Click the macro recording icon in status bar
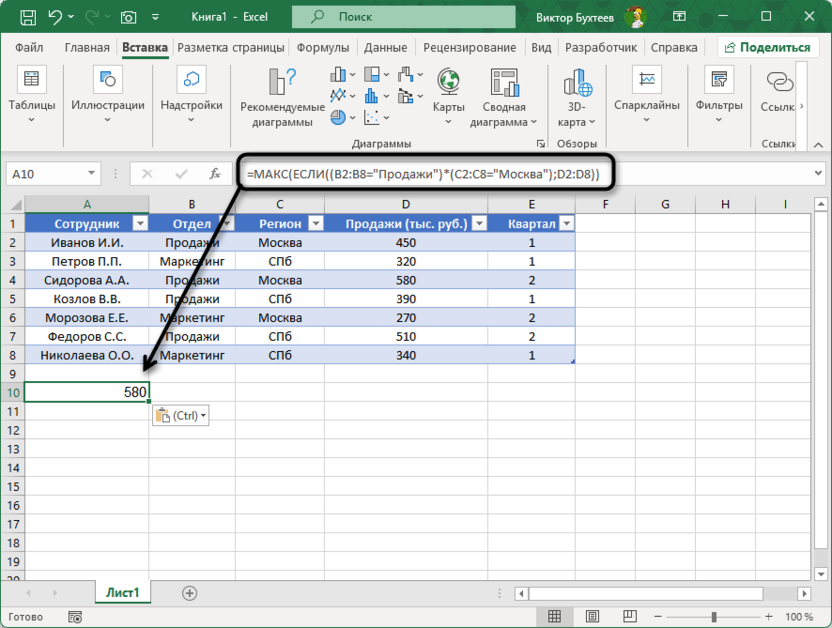This screenshot has height=628, width=832. [74, 617]
